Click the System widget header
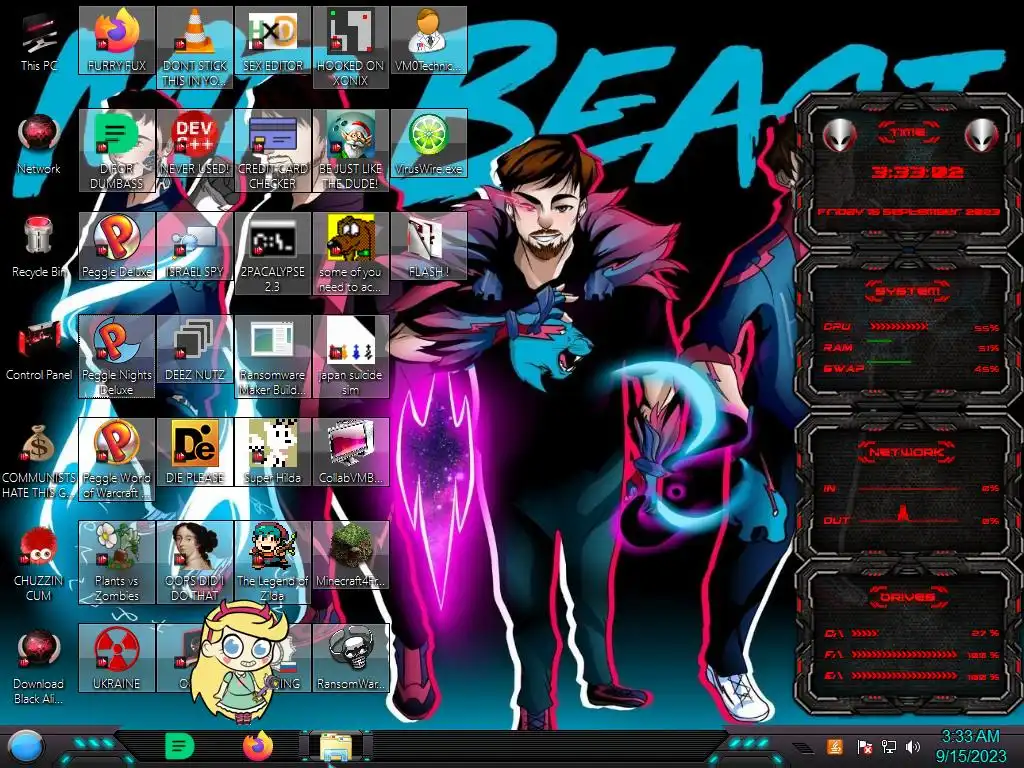This screenshot has width=1024, height=768. coord(908,291)
